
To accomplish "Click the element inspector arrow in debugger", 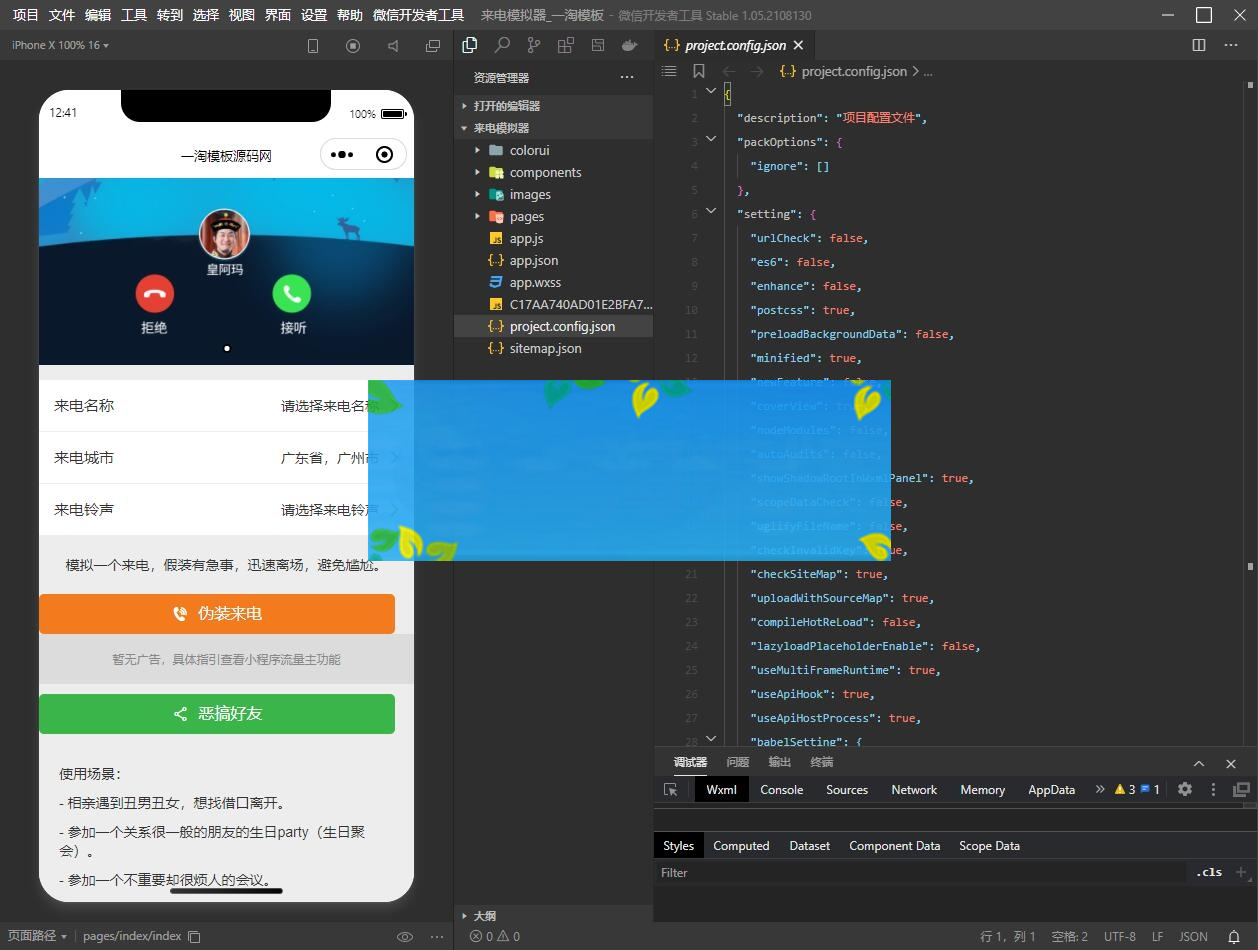I will [671, 789].
